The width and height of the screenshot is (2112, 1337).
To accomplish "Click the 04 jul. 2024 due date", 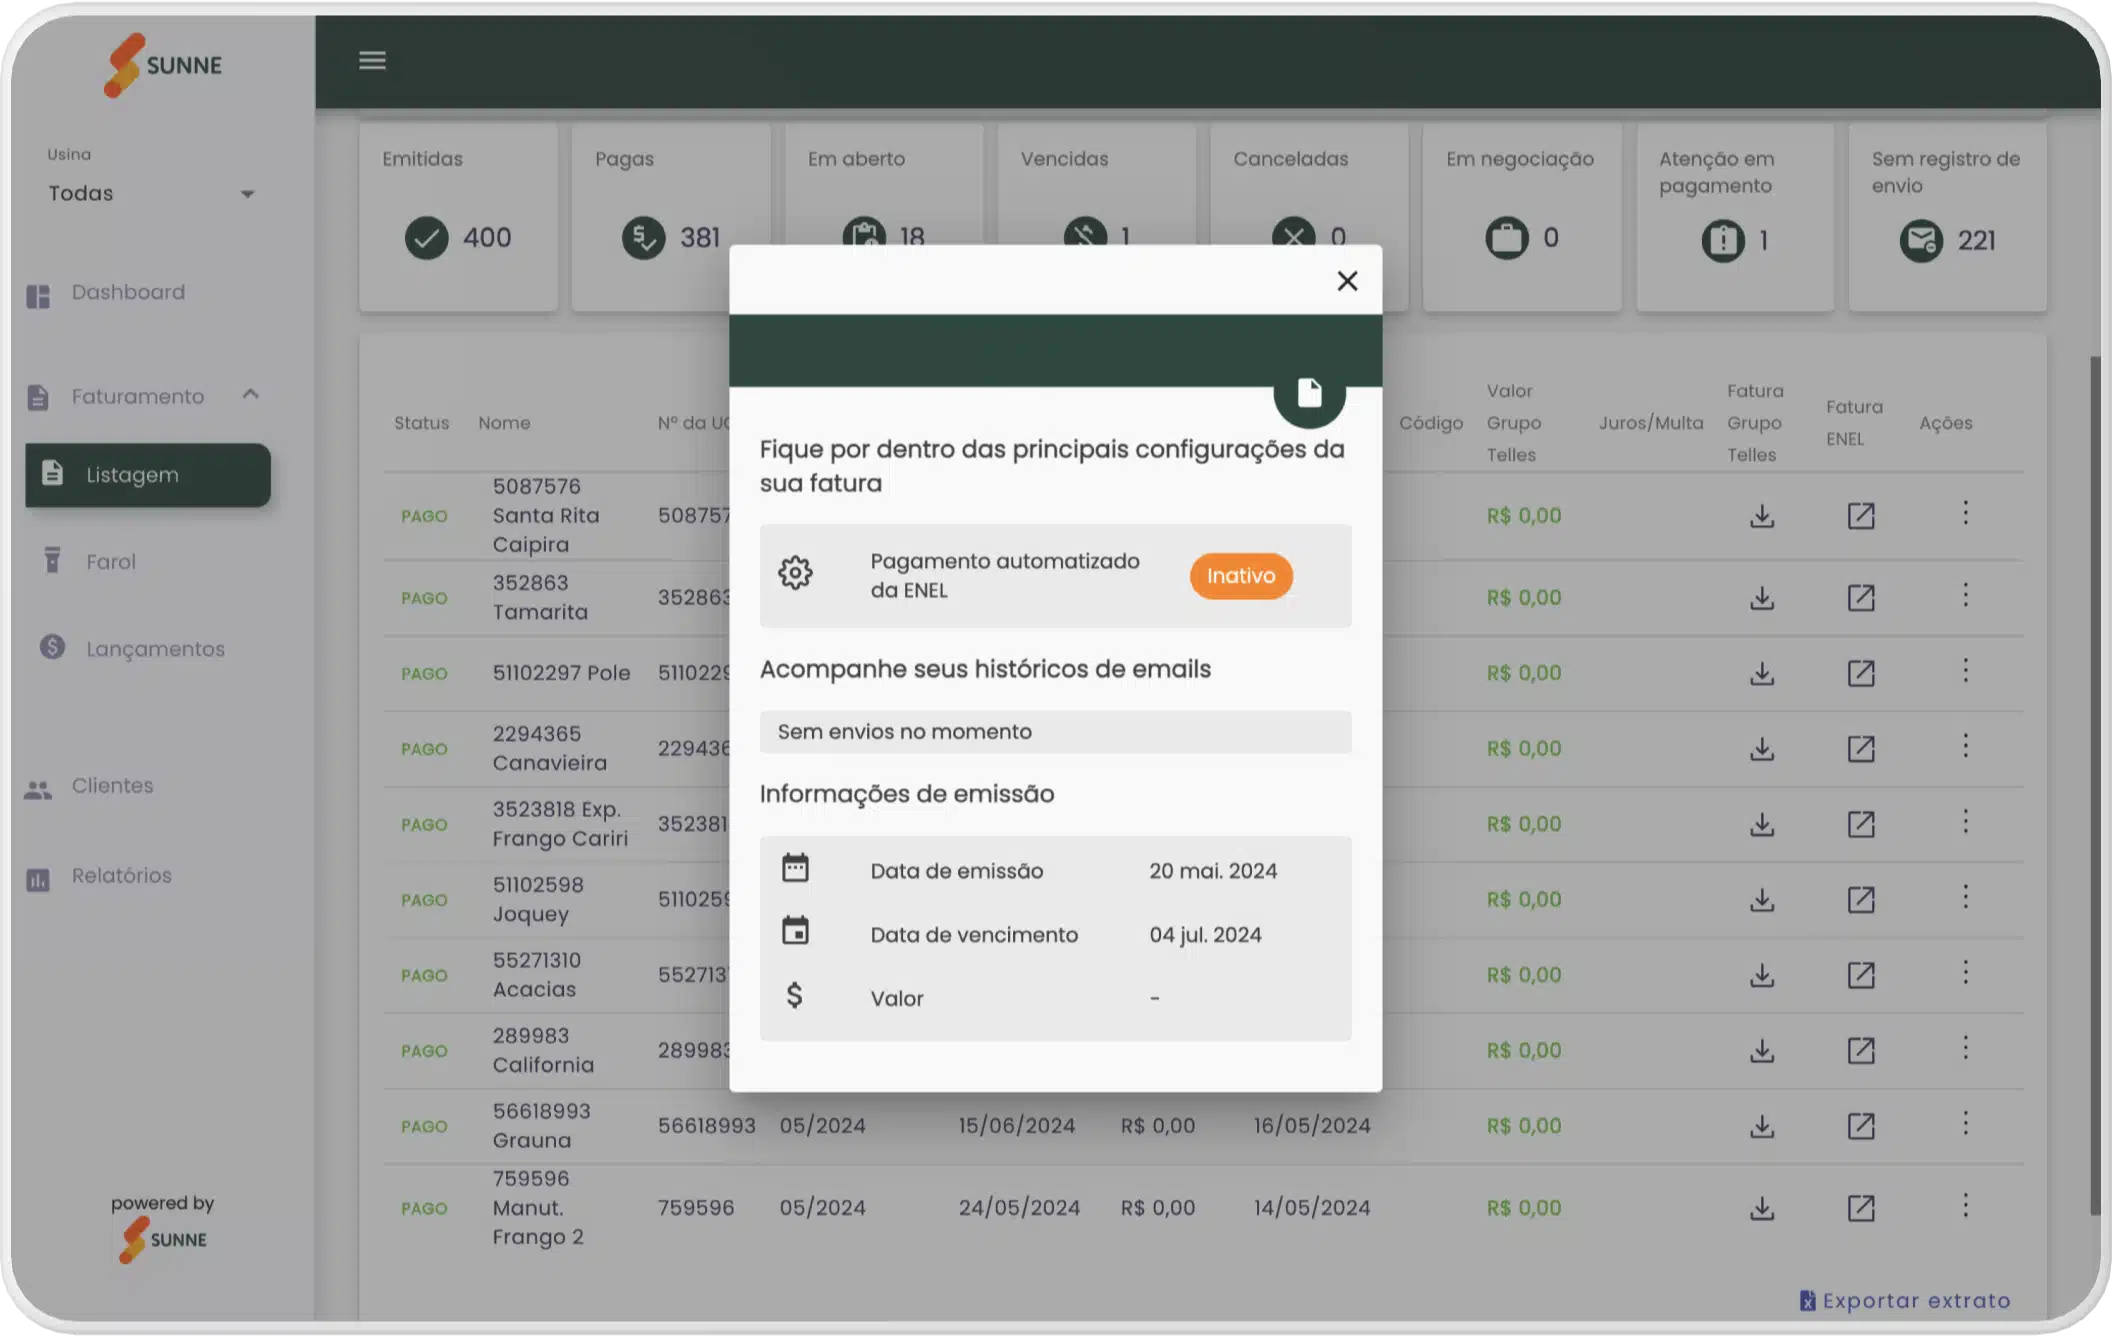I will tap(1205, 935).
